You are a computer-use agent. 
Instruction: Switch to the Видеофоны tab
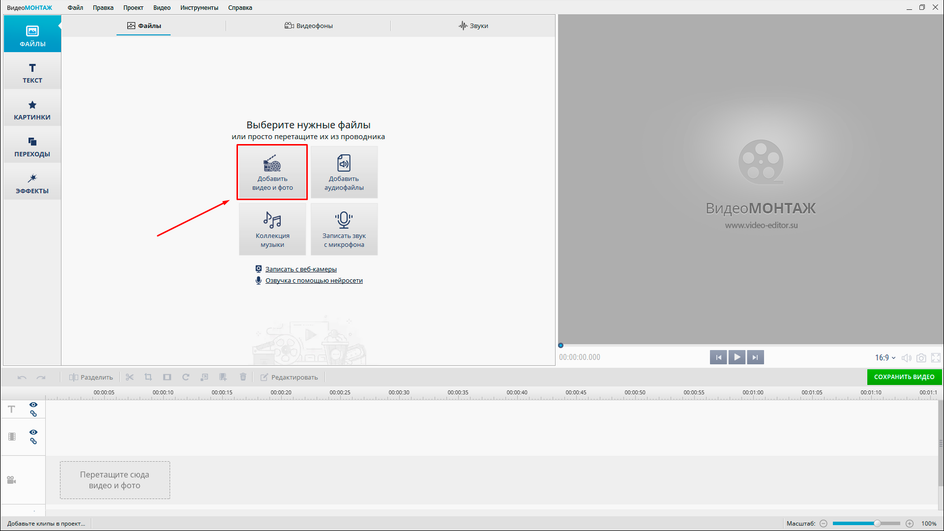tap(308, 26)
